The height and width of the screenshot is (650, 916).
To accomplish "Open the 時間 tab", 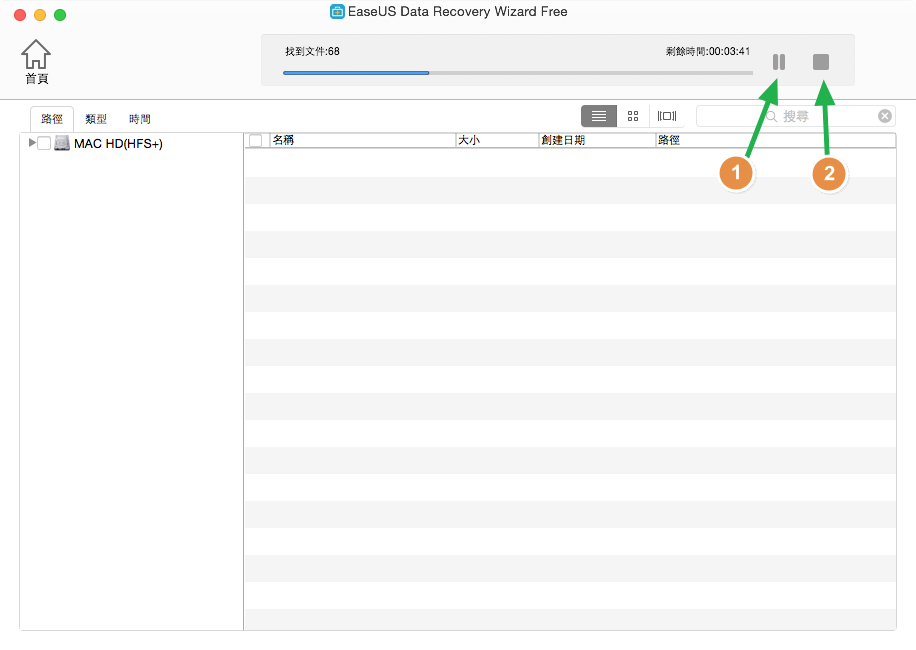I will (140, 119).
